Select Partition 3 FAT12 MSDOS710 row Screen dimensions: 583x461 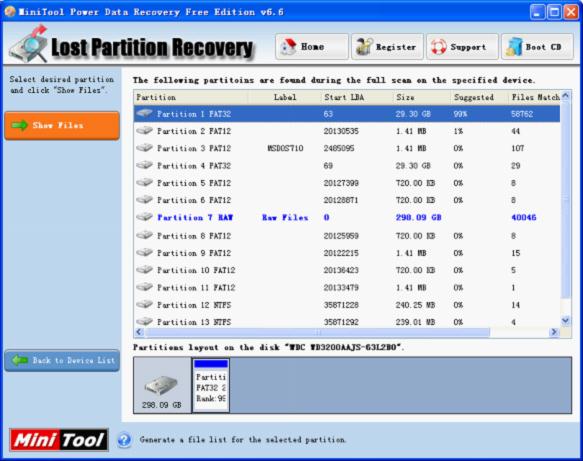(x=347, y=148)
